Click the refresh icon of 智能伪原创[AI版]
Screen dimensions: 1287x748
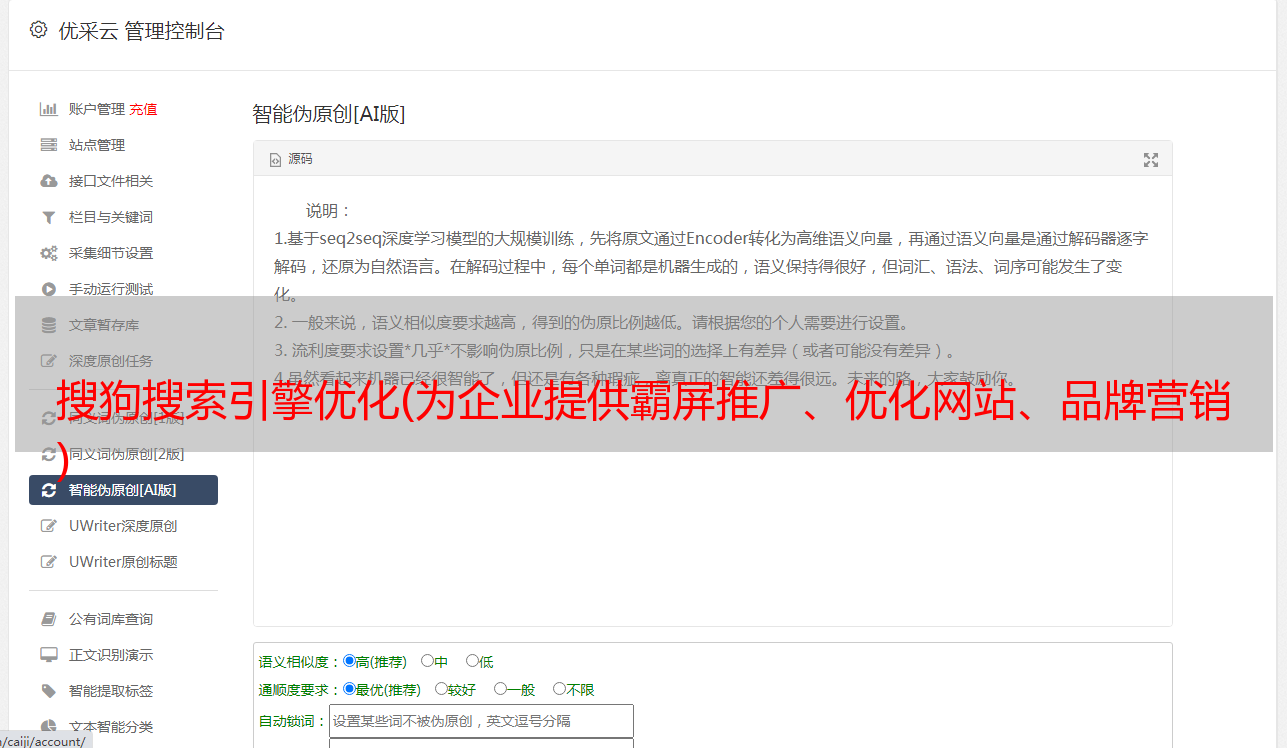(x=48, y=490)
